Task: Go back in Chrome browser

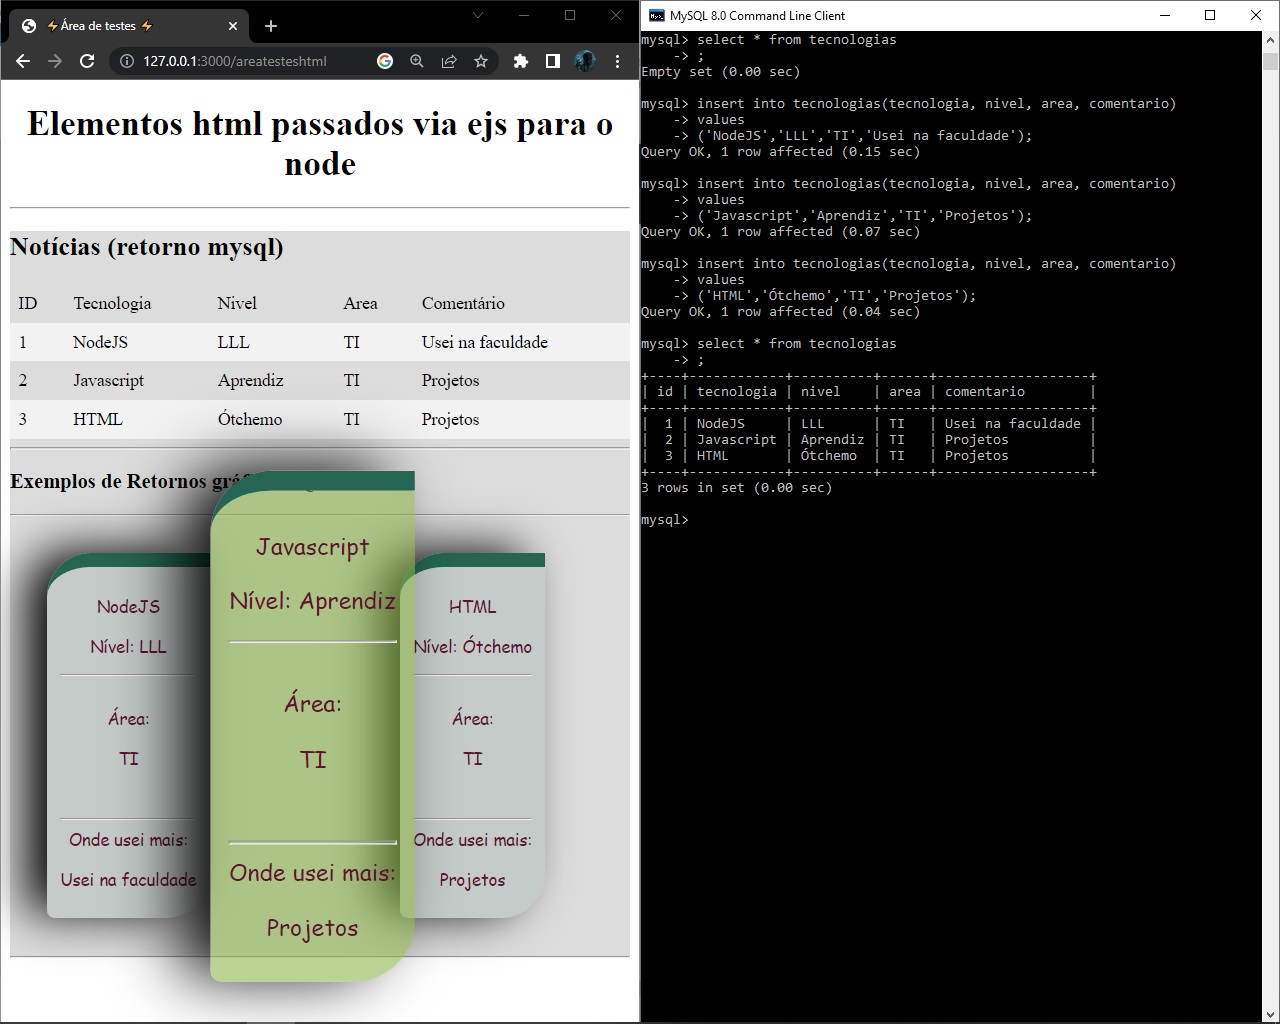Action: (x=24, y=61)
